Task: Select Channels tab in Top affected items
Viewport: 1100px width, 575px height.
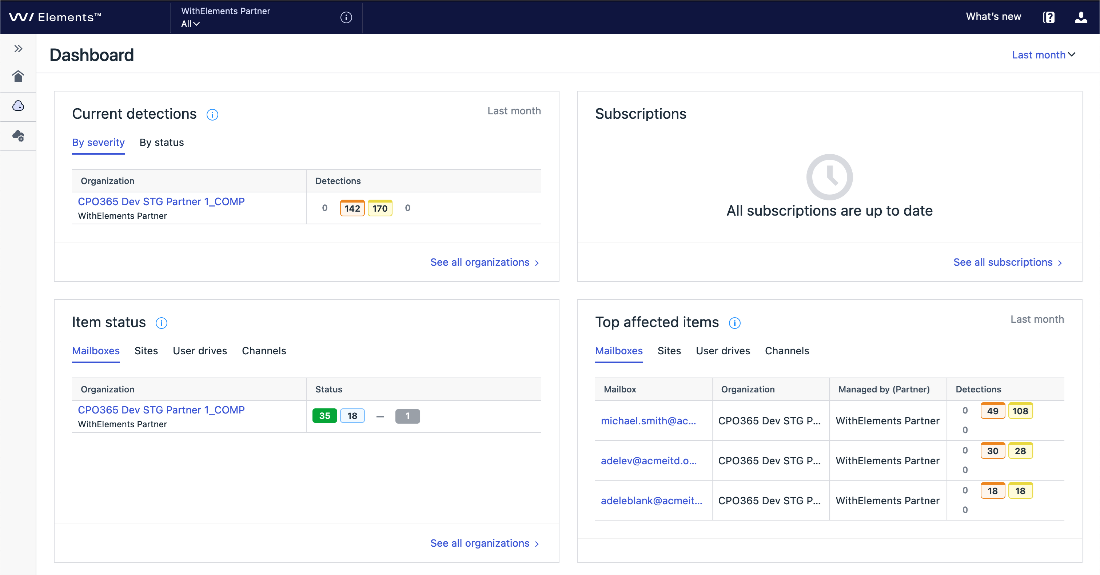Action: click(x=787, y=351)
